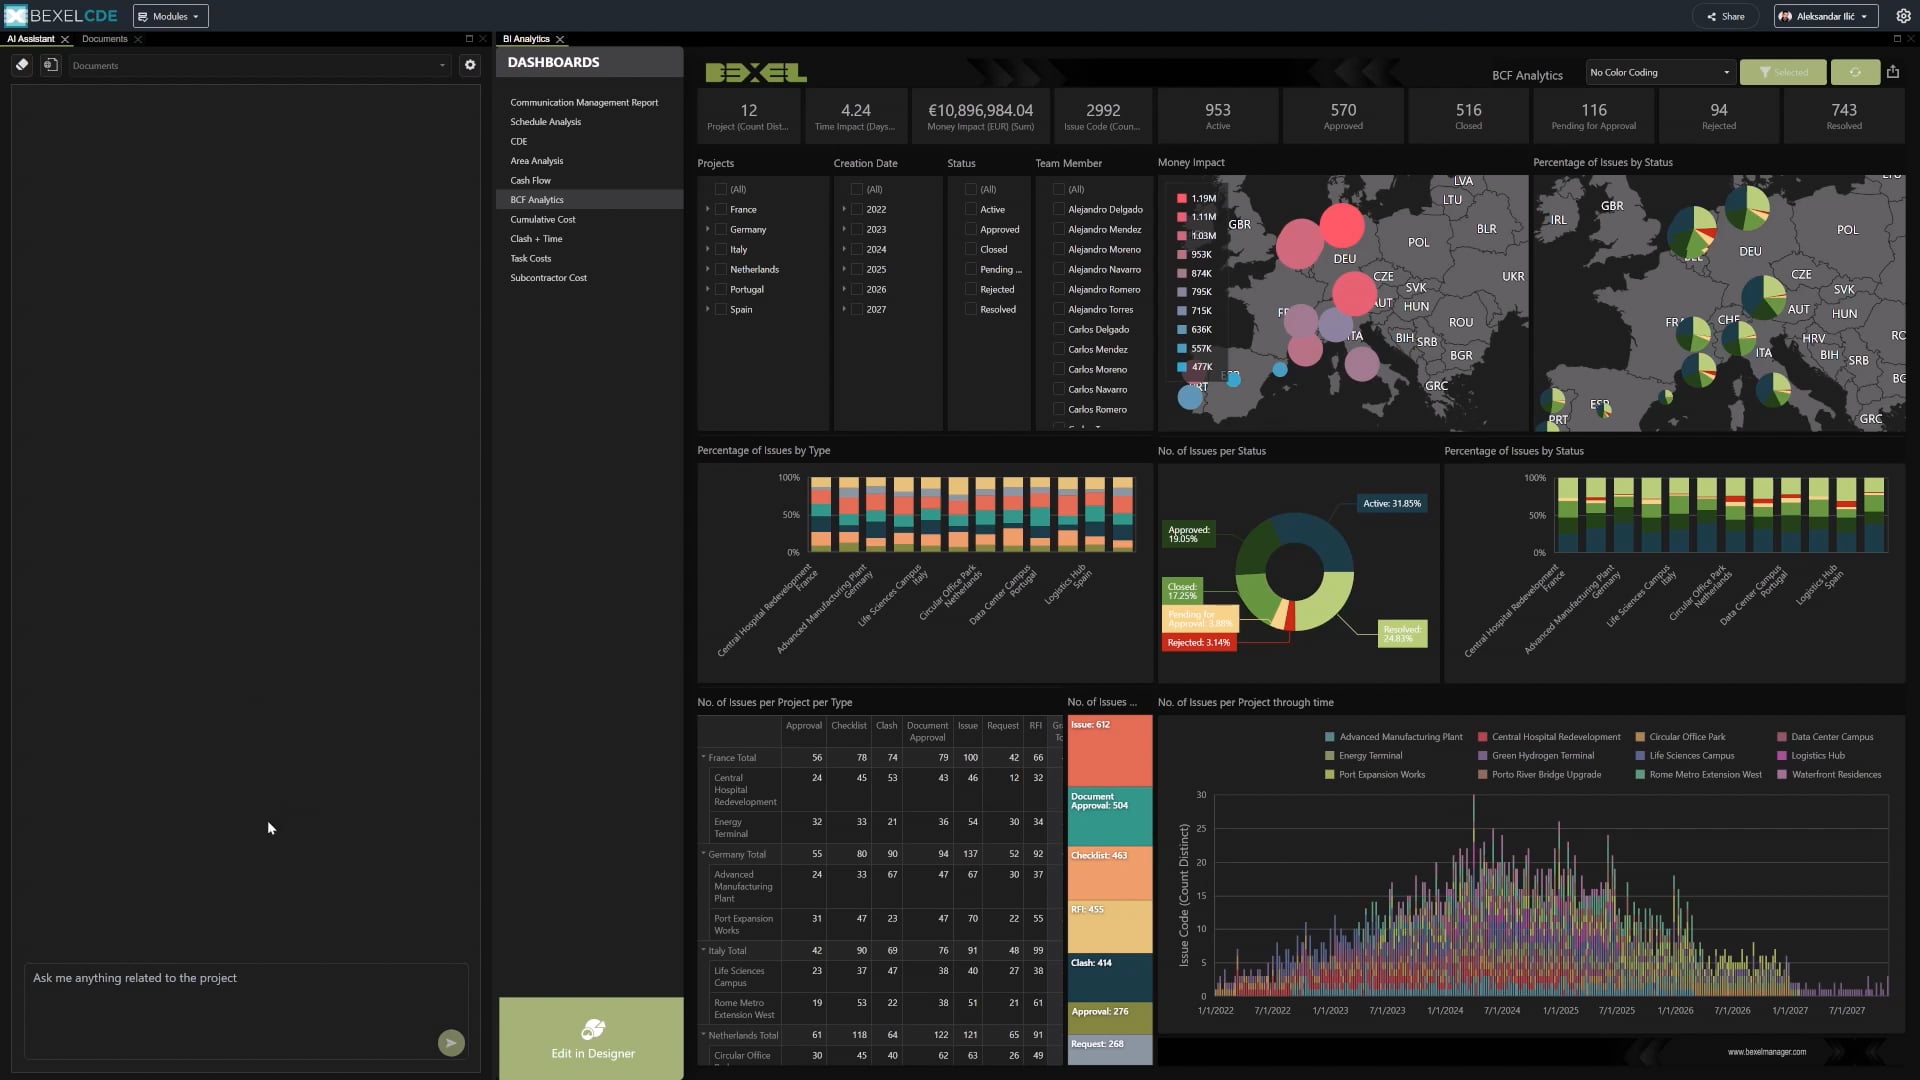The width and height of the screenshot is (1920, 1080).
Task: Click the Checklist: 463 treemap block
Action: click(x=1110, y=874)
